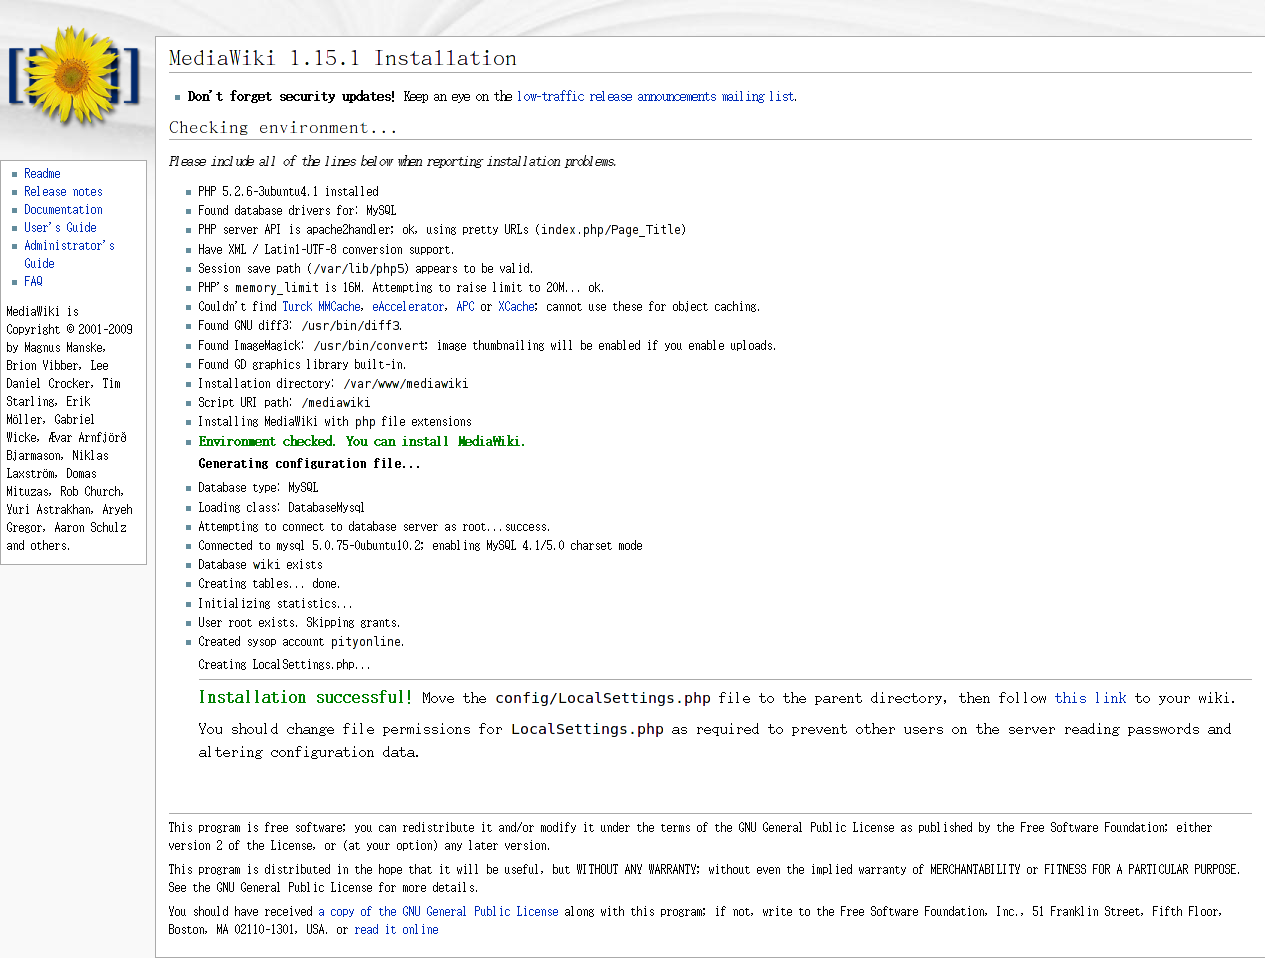Follow the eAccelerator link
The width and height of the screenshot is (1265, 958).
408,307
